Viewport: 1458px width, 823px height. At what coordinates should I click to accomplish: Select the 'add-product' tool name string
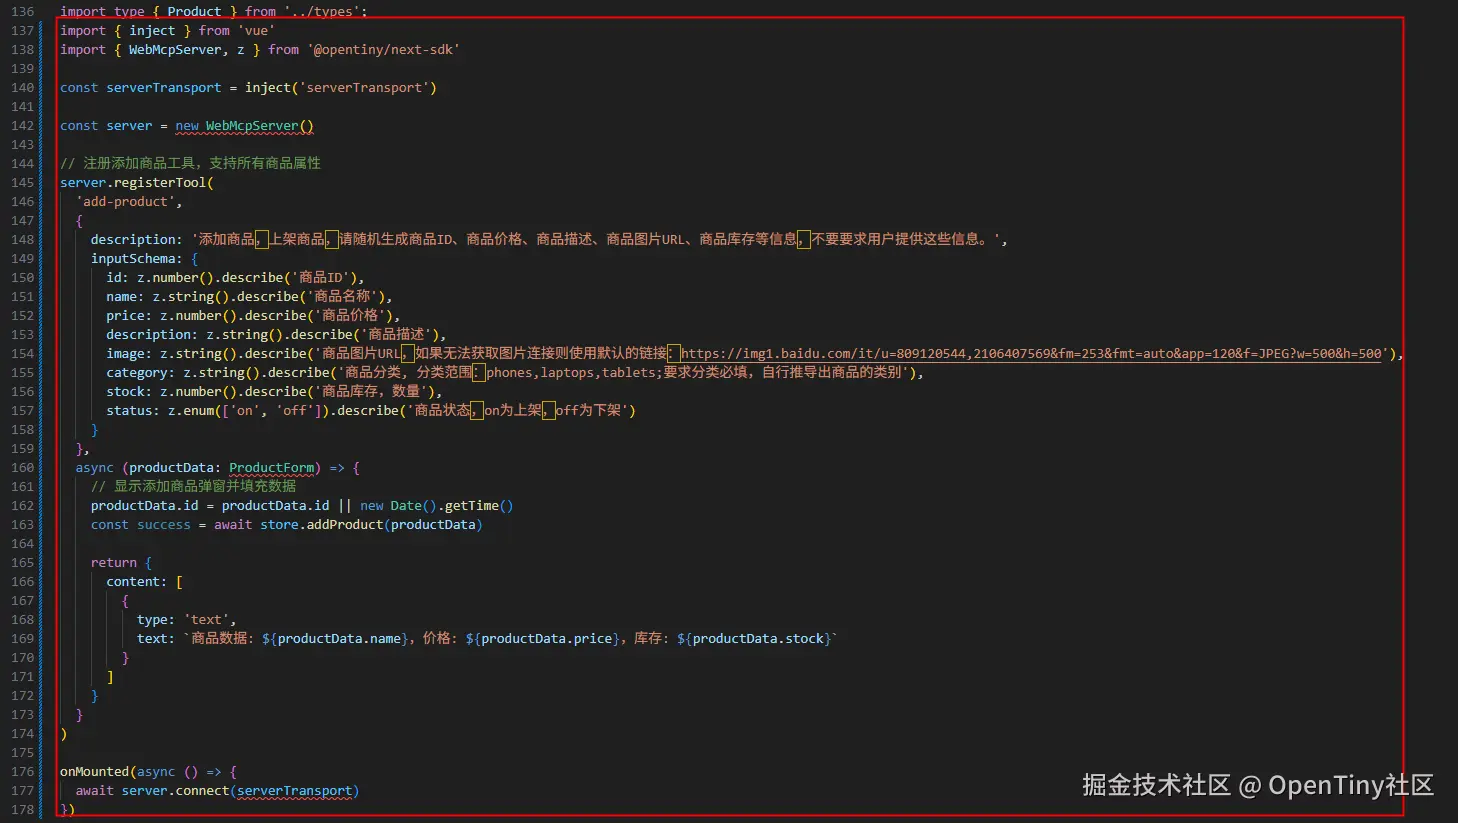pos(125,202)
